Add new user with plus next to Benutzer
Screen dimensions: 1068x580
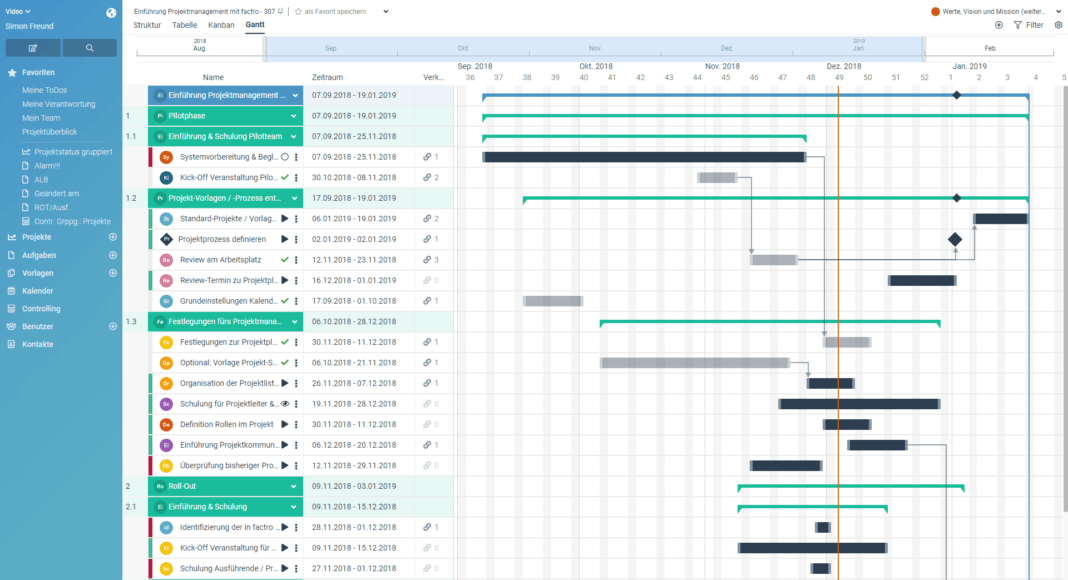click(x=113, y=326)
